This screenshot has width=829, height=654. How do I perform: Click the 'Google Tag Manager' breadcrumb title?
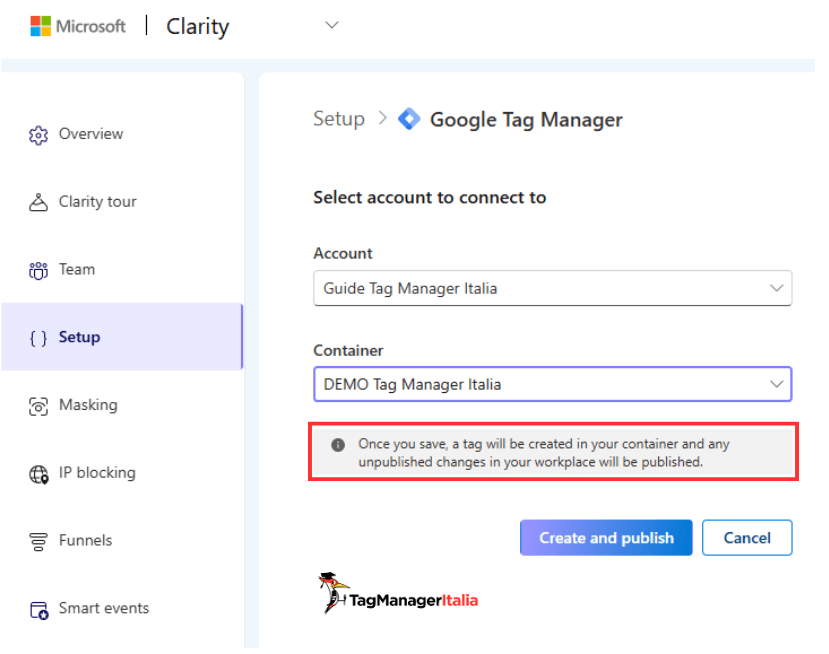point(526,119)
